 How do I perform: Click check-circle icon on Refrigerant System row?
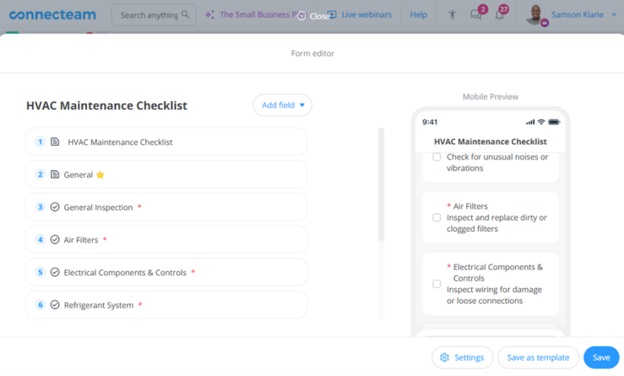55,305
